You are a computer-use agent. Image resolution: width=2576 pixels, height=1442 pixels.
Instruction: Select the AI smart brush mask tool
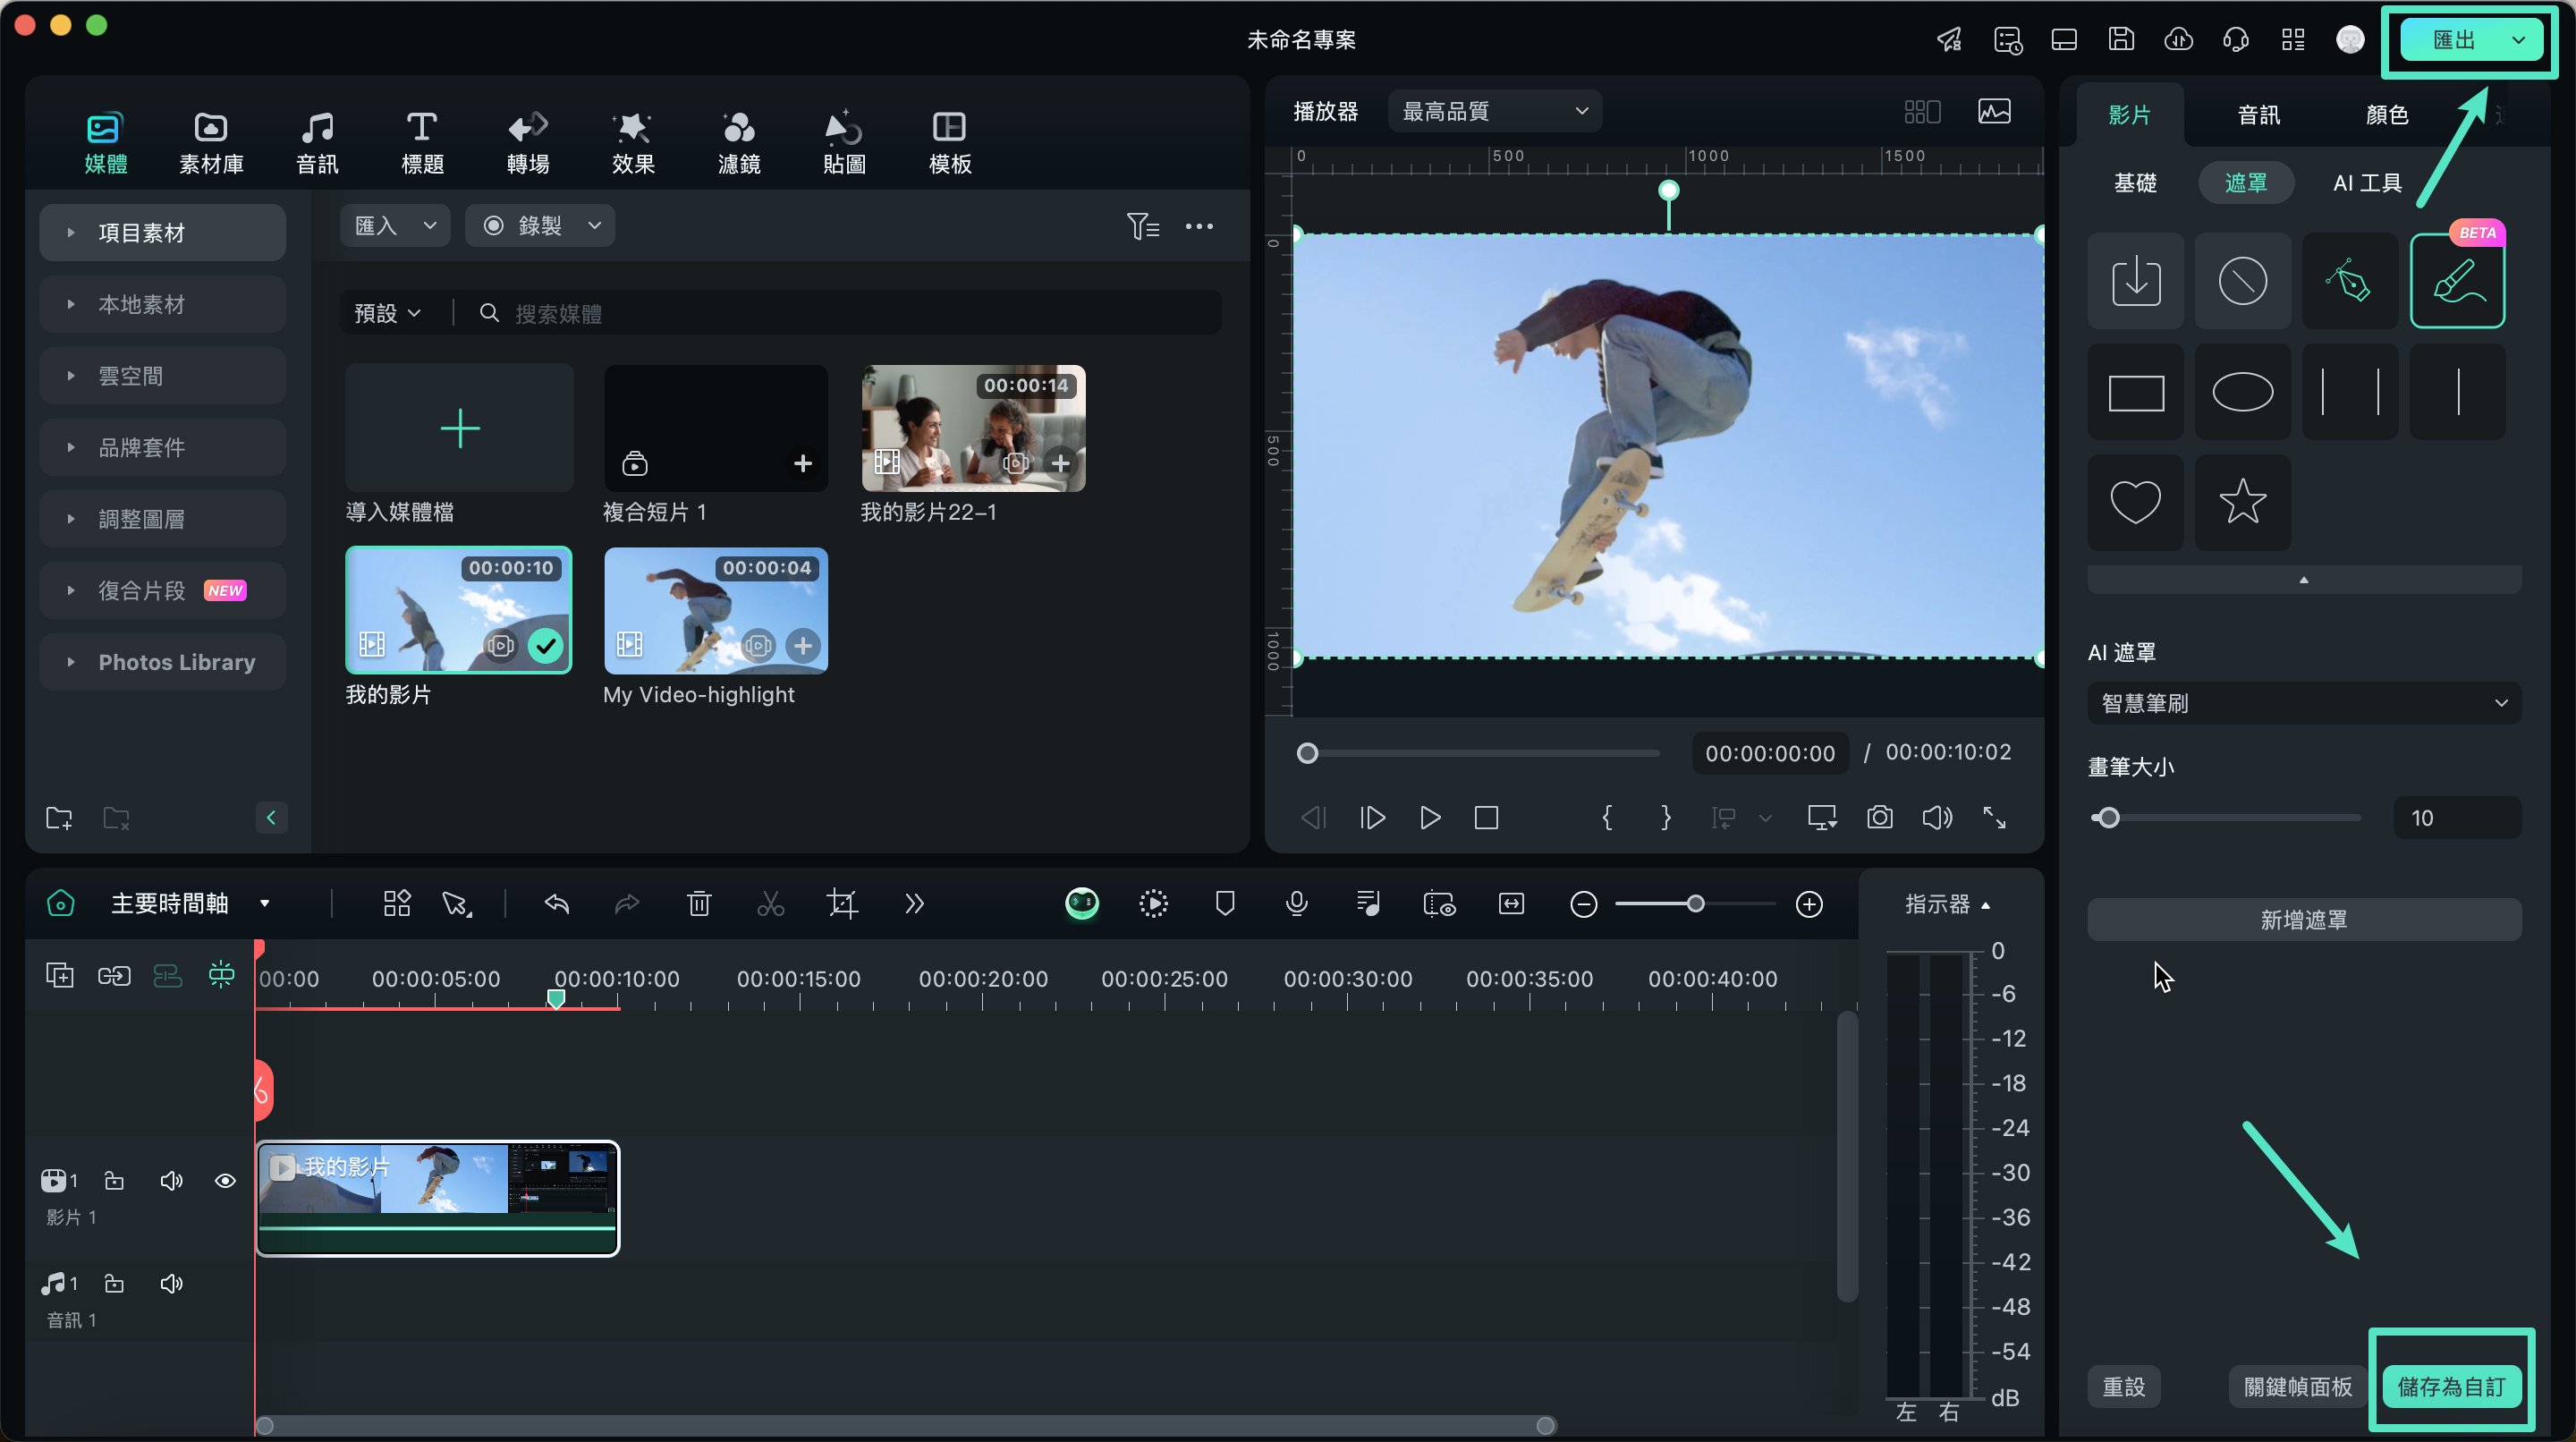click(x=2457, y=281)
